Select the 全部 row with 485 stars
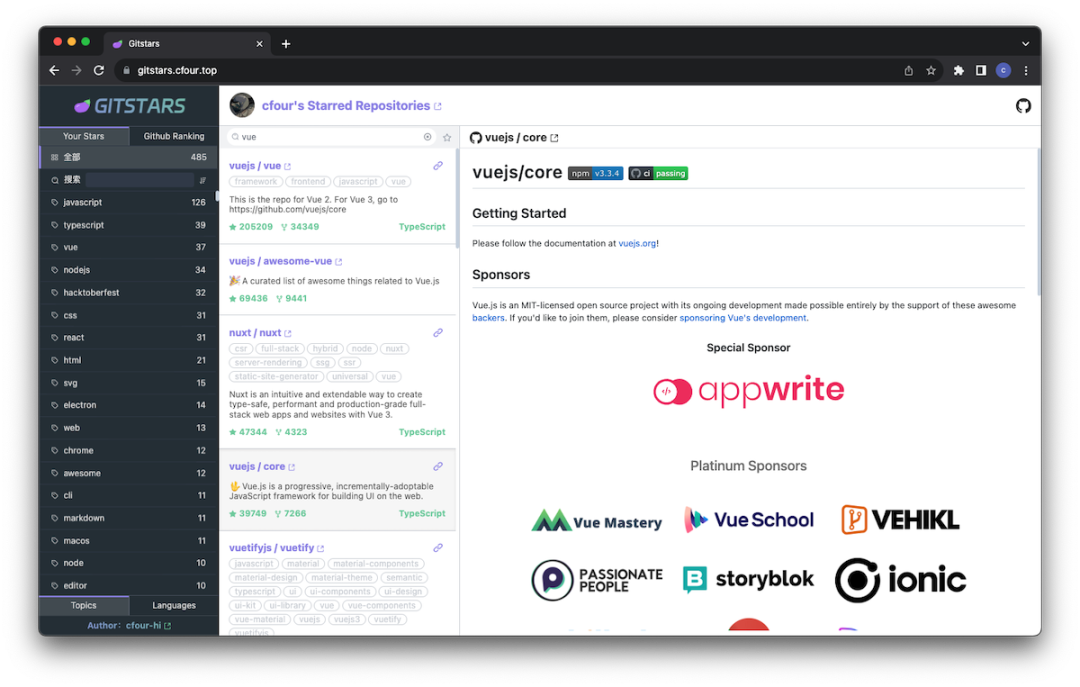This screenshot has width=1080, height=687. (x=129, y=157)
